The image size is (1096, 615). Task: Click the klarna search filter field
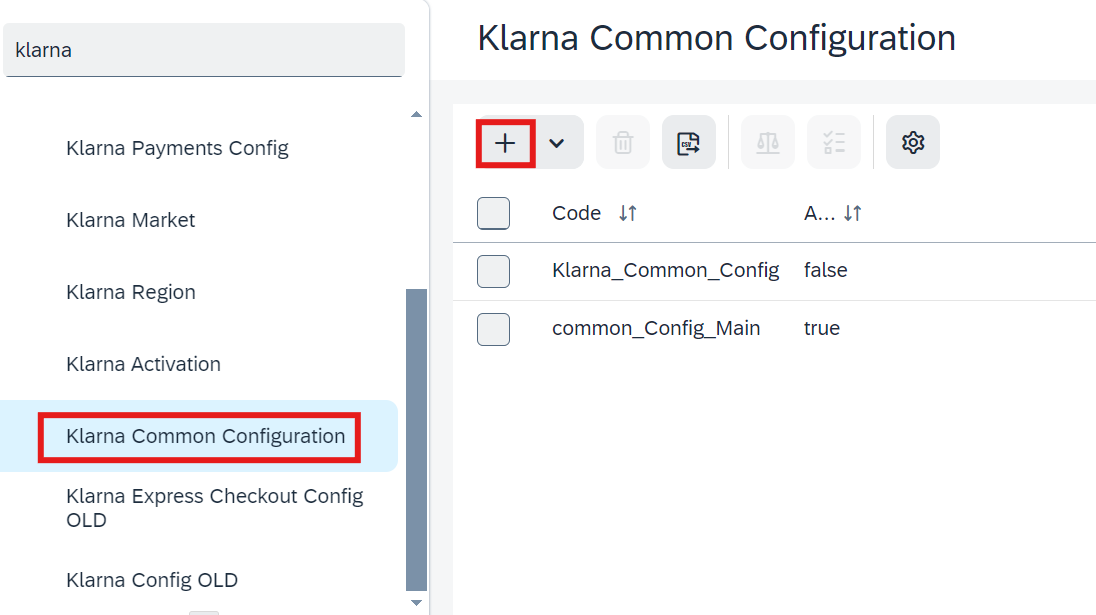pos(204,50)
